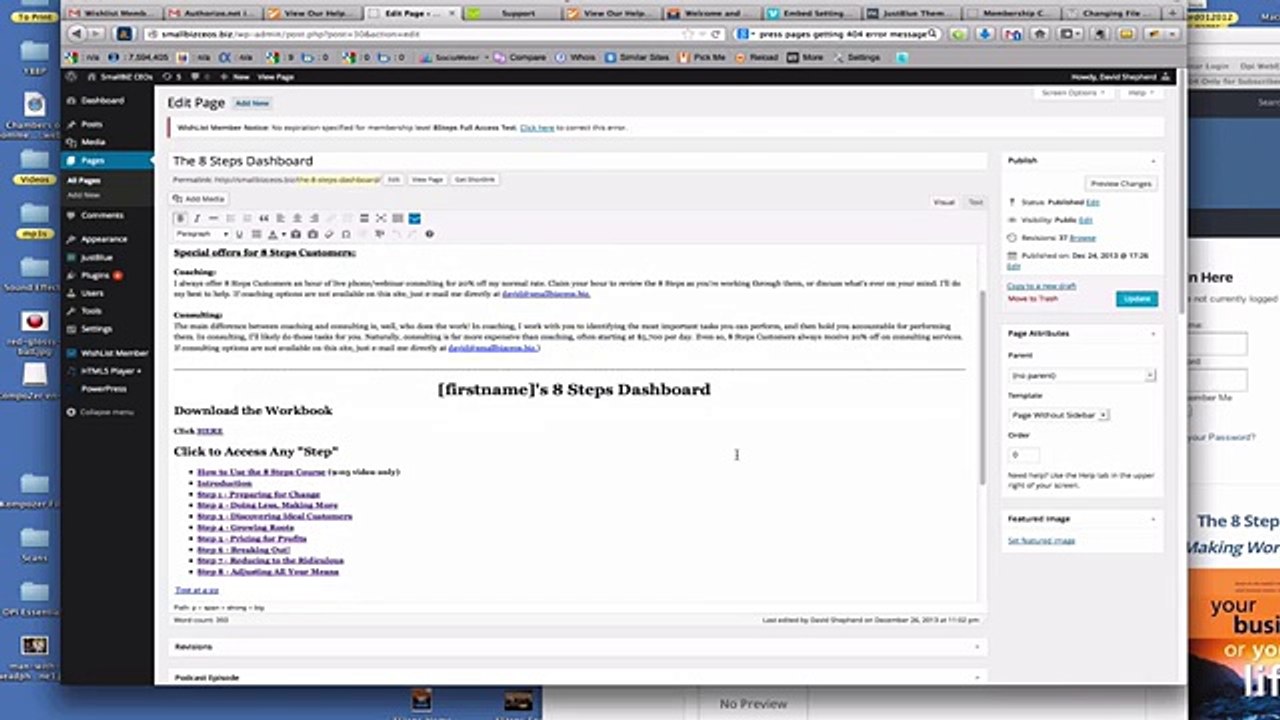Open Plugins in the WordPress sidebar

tap(95, 275)
